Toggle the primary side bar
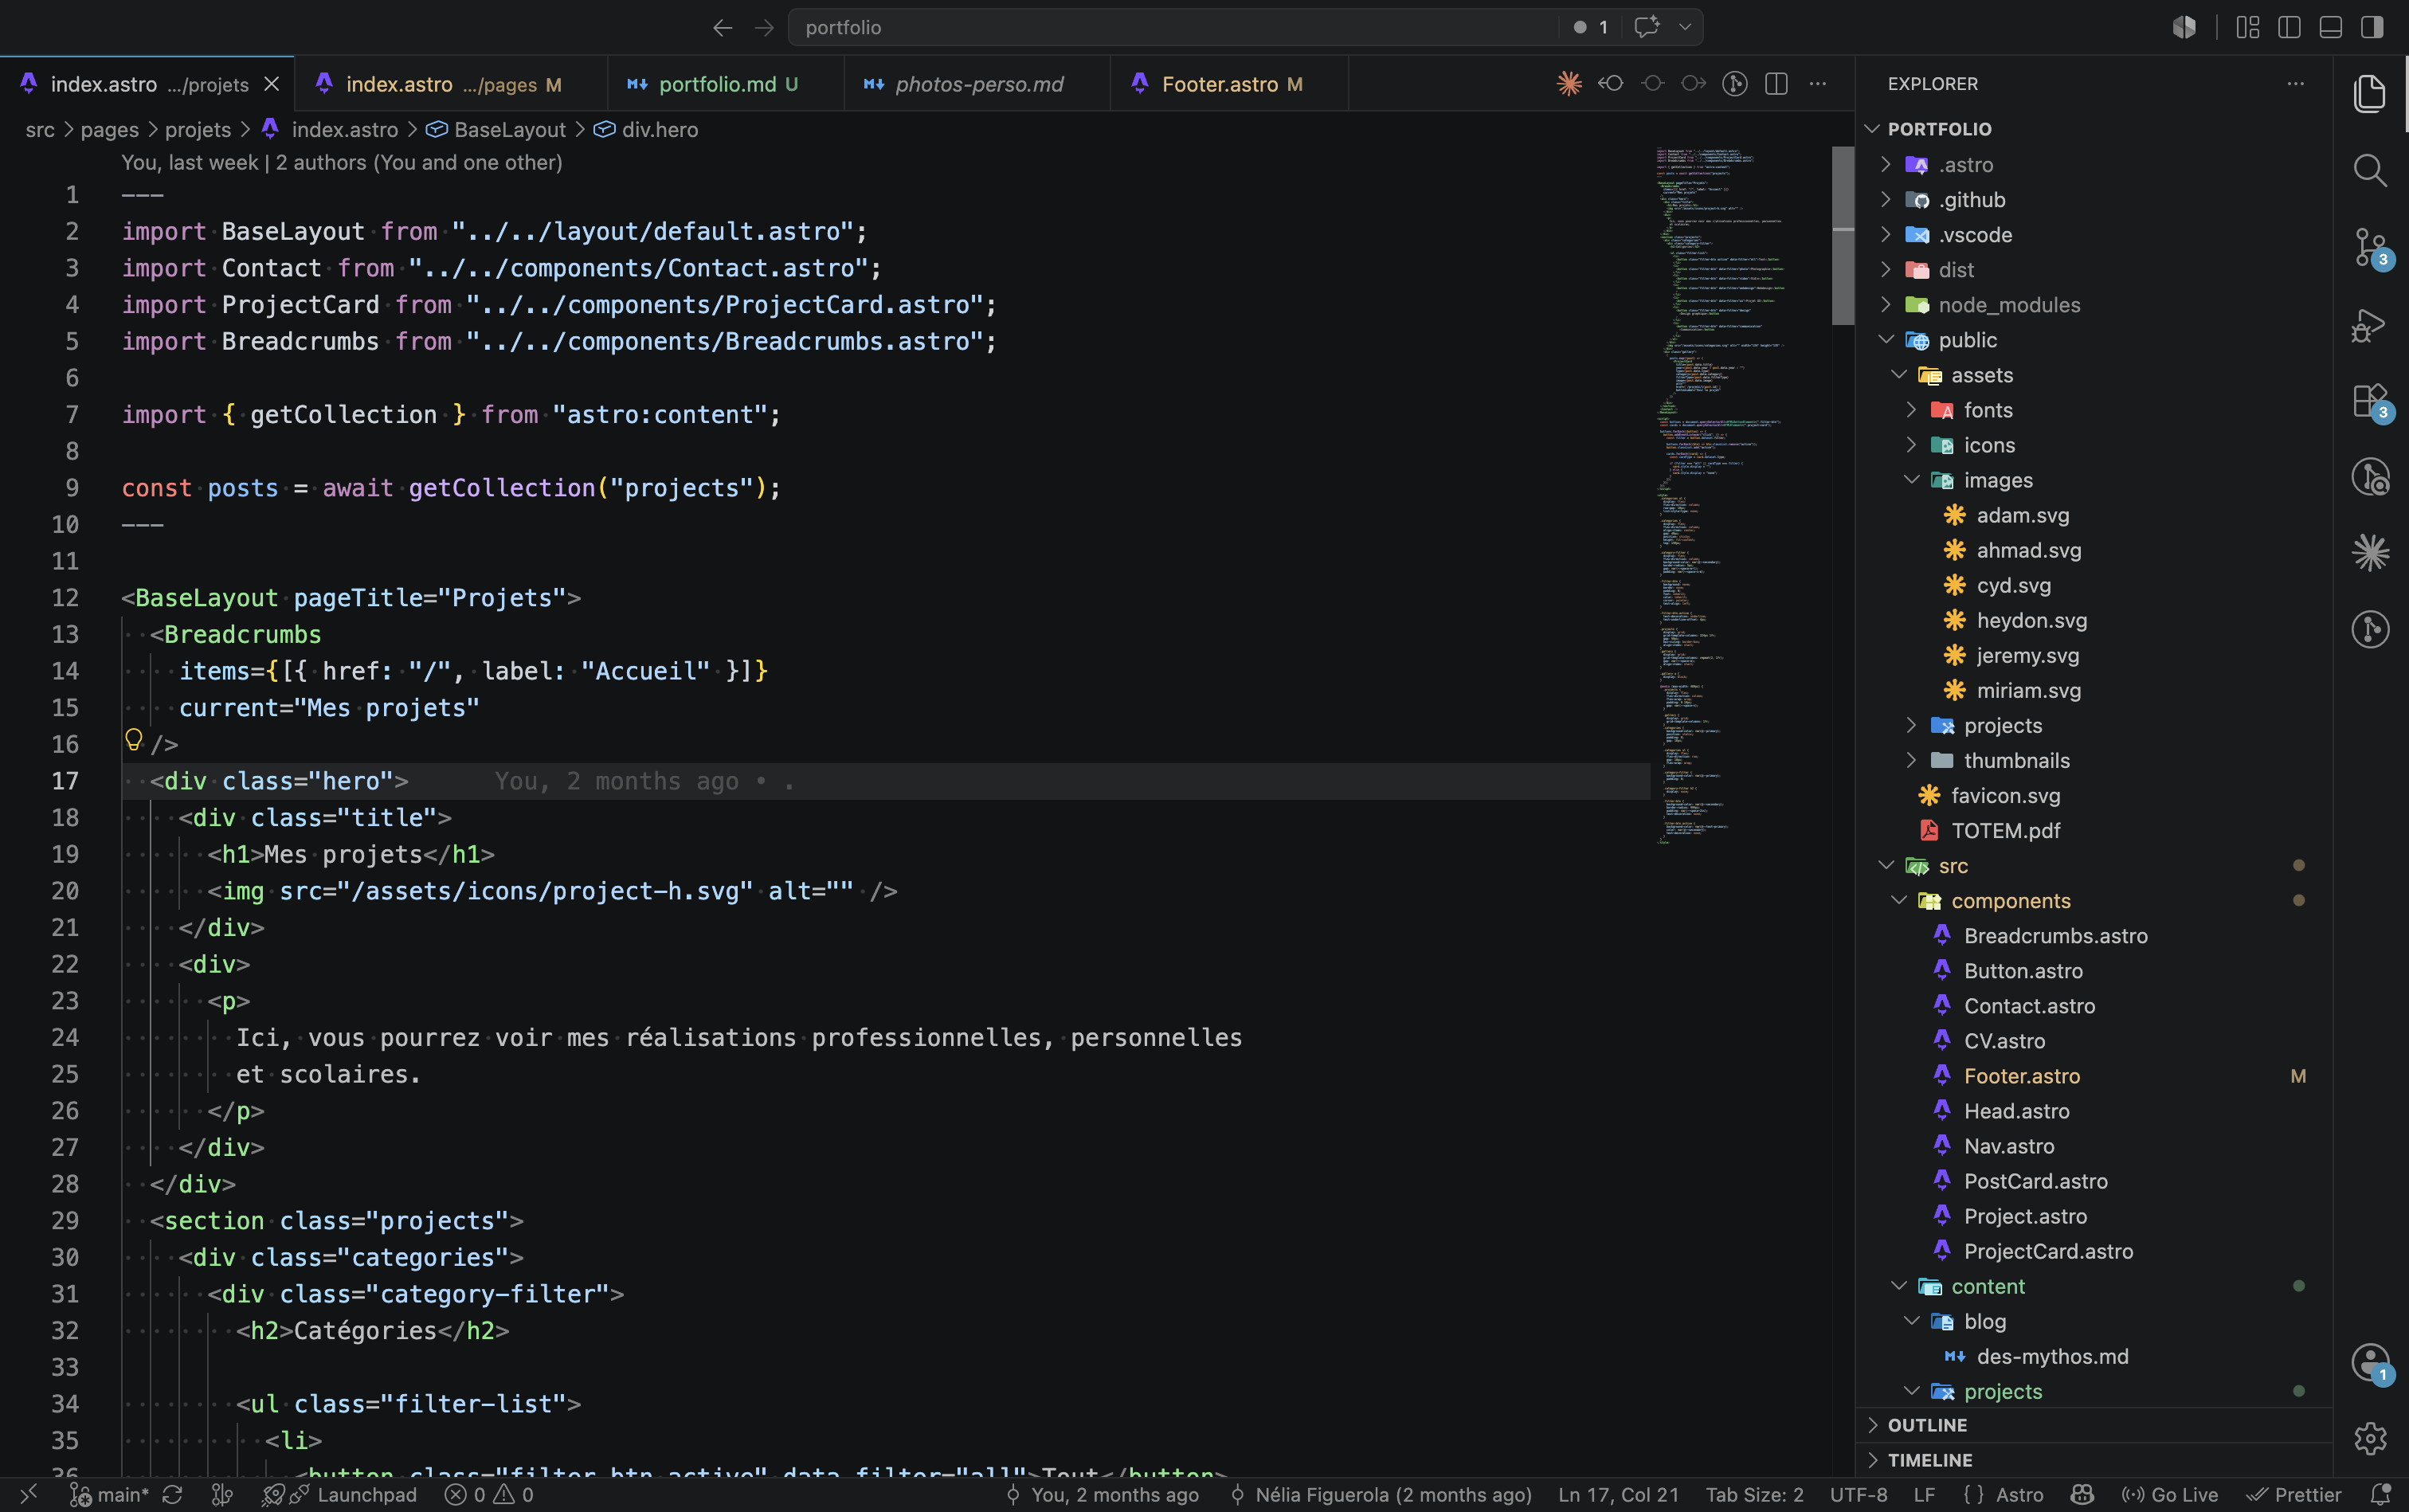The height and width of the screenshot is (1512, 2409). coord(2289,27)
